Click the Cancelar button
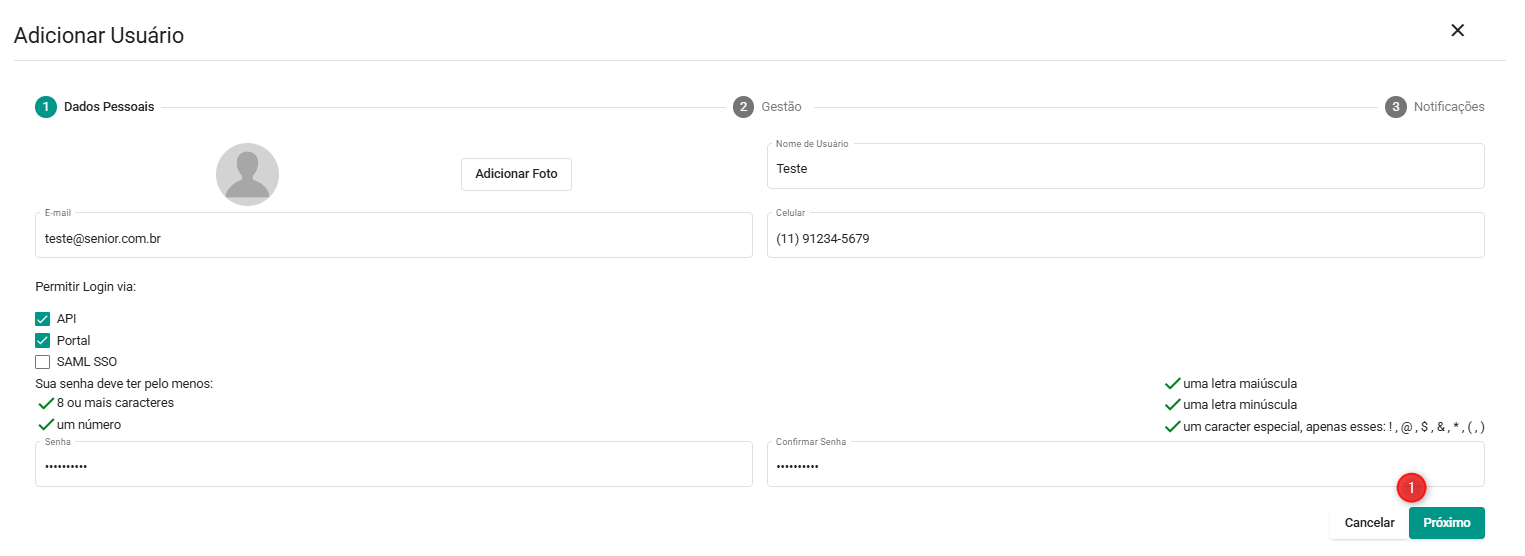Image resolution: width=1525 pixels, height=556 pixels. (x=1369, y=523)
